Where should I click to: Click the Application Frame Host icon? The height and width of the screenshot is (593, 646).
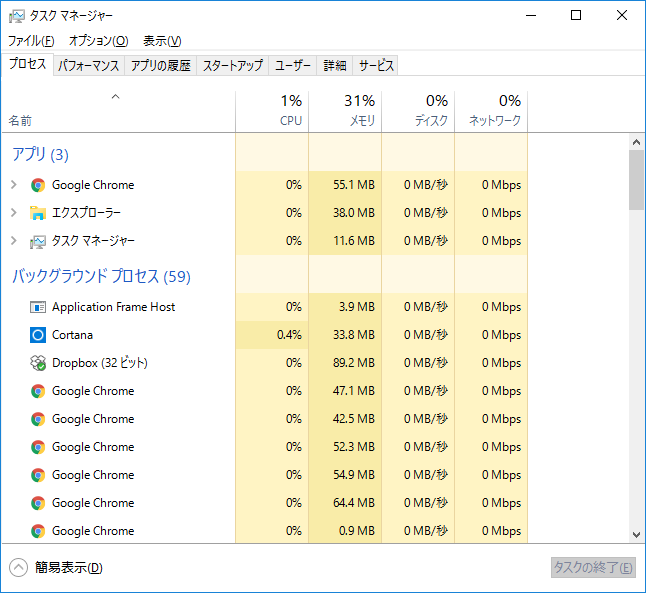[38, 307]
